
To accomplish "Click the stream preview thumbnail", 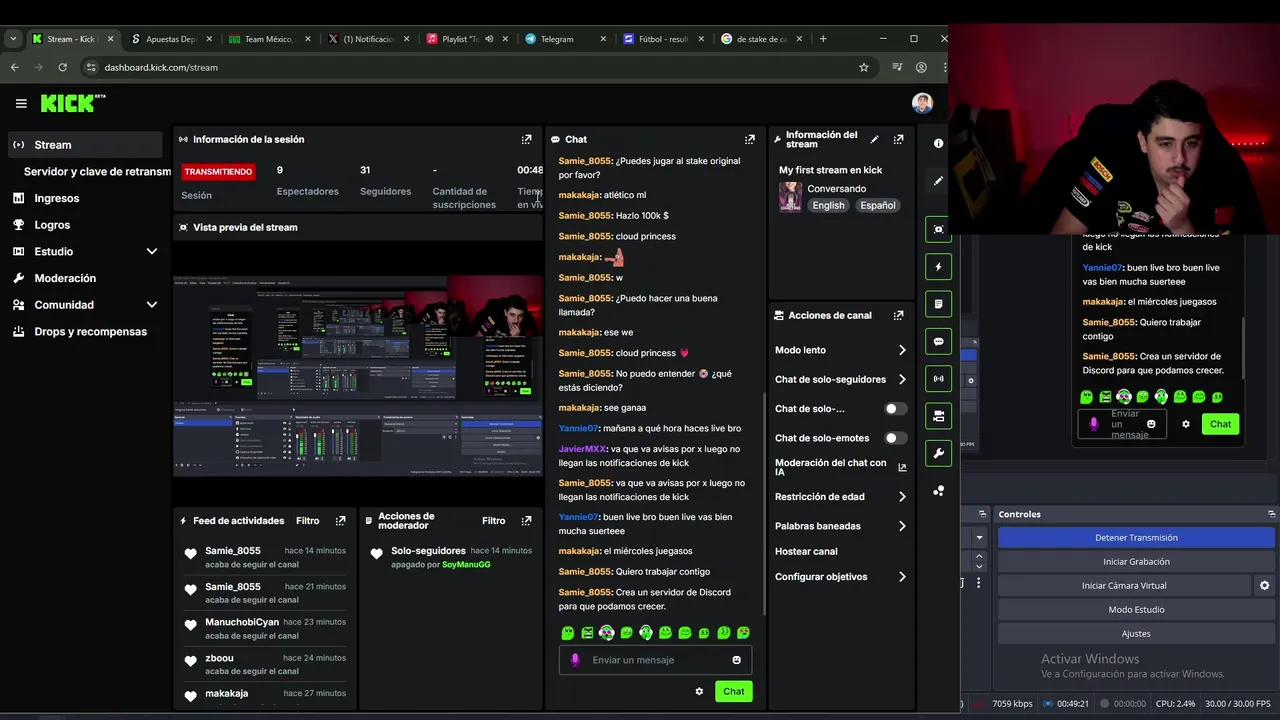I will click(x=358, y=375).
